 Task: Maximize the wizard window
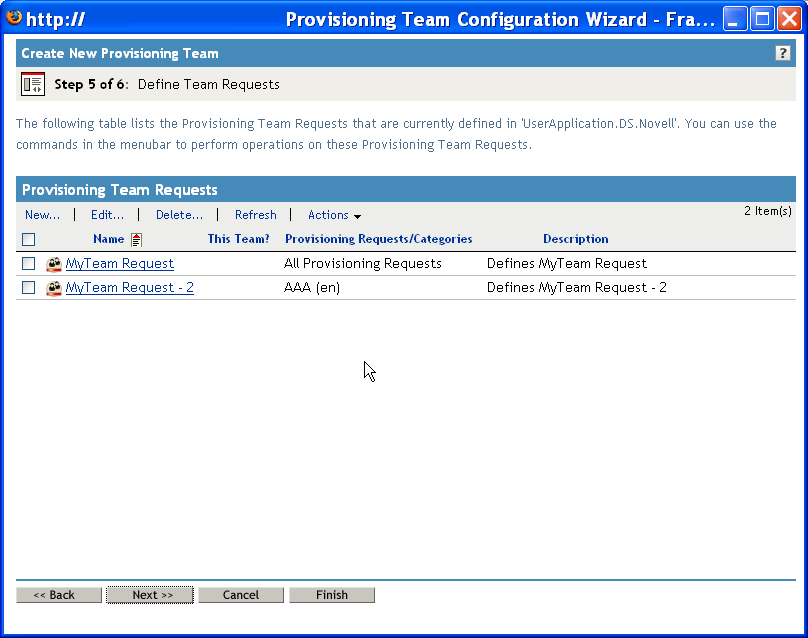tap(762, 19)
